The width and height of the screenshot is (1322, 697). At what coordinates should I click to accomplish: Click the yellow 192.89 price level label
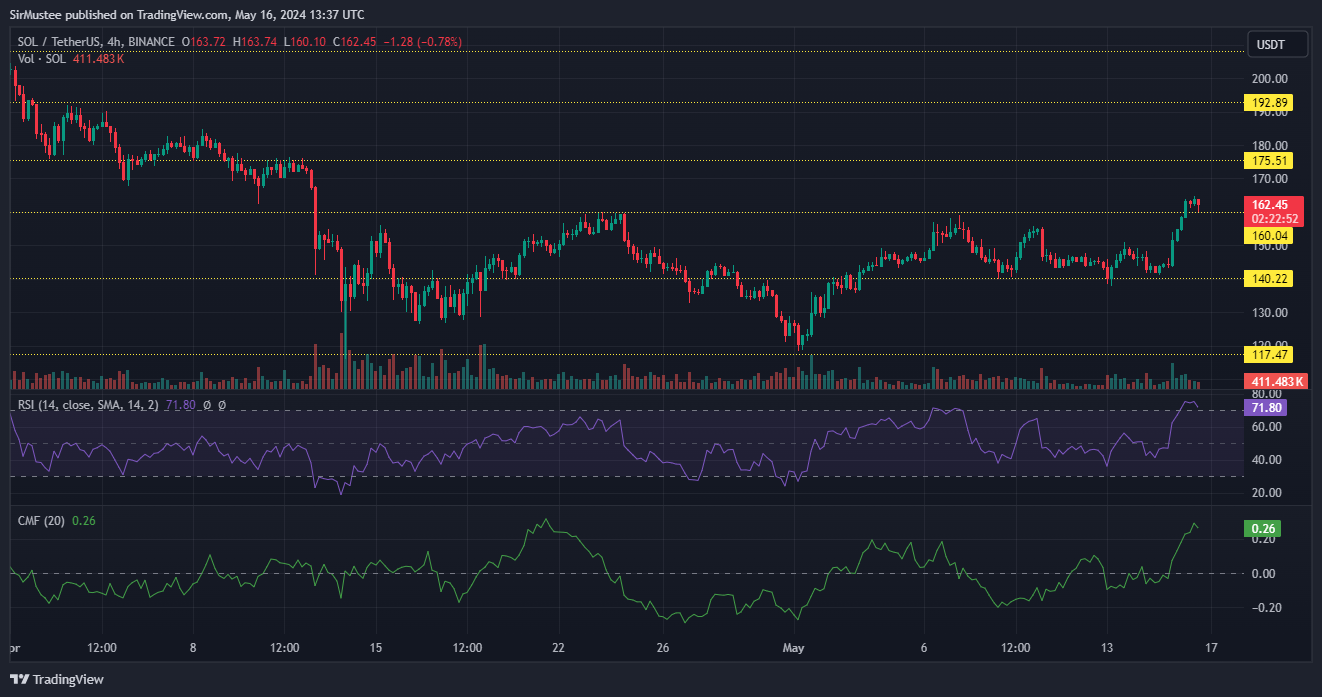[x=1268, y=102]
